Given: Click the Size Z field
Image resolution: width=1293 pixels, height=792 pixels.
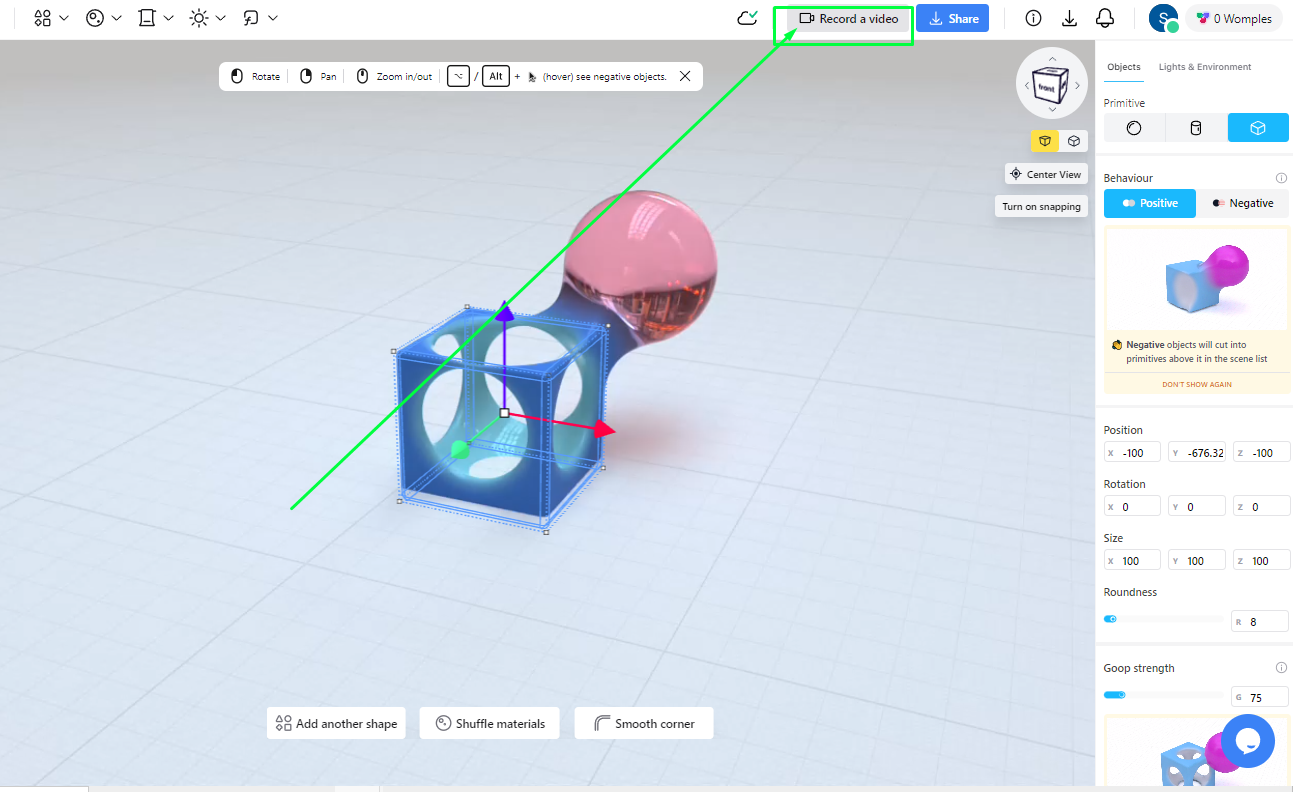Looking at the screenshot, I should click(1261, 560).
